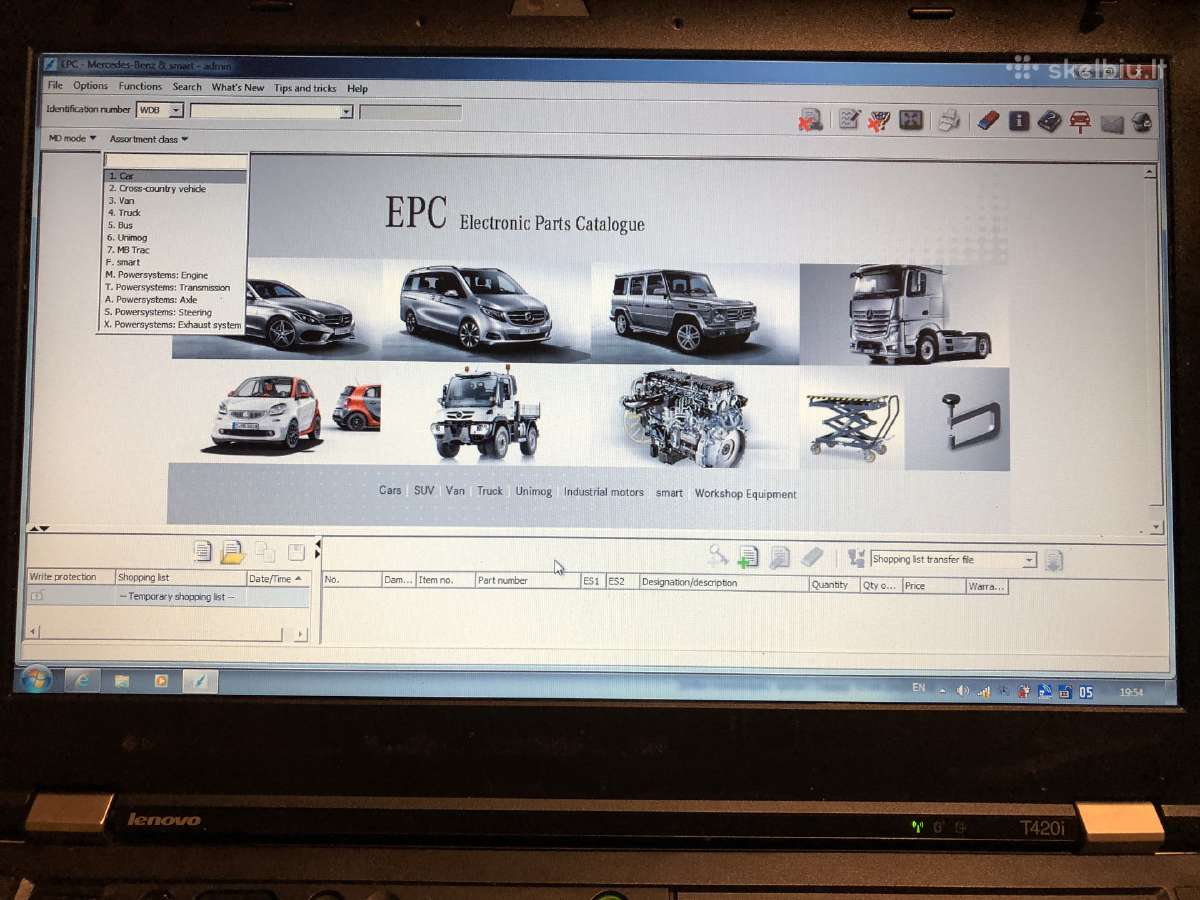Click the save floppy disk icon
Screen dimensions: 1200x900
click(296, 552)
